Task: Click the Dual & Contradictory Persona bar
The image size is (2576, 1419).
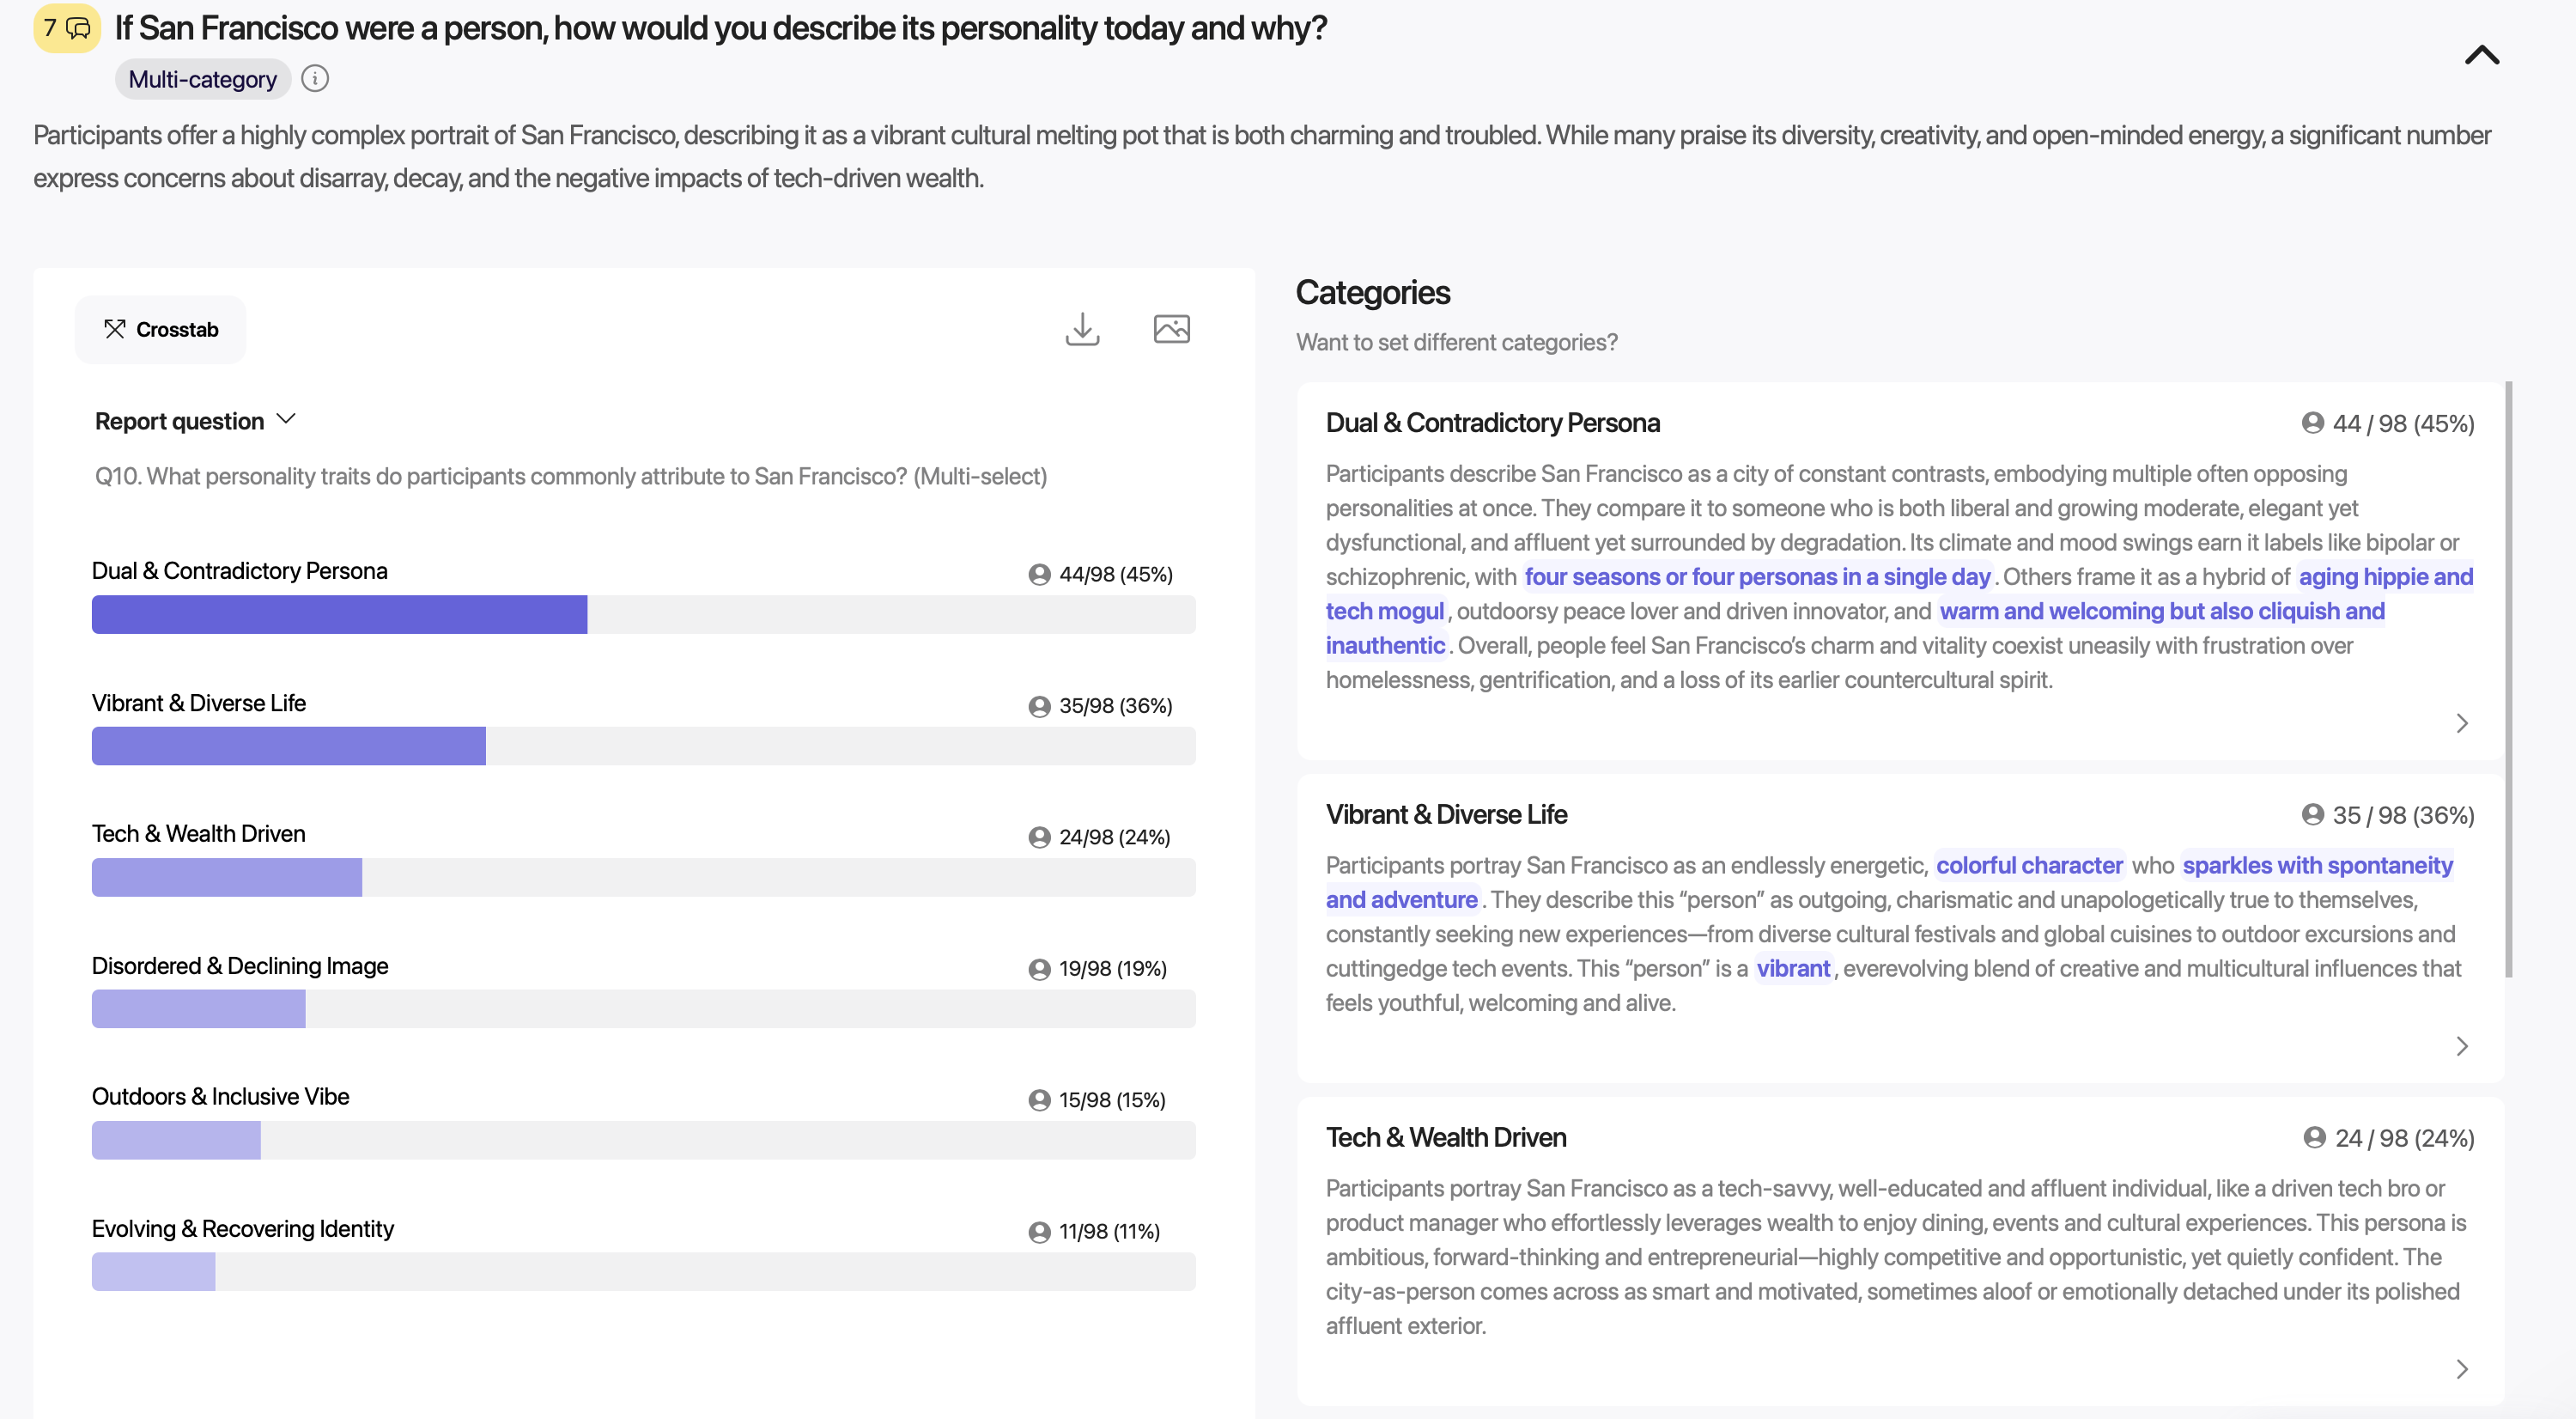Action: (x=339, y=615)
